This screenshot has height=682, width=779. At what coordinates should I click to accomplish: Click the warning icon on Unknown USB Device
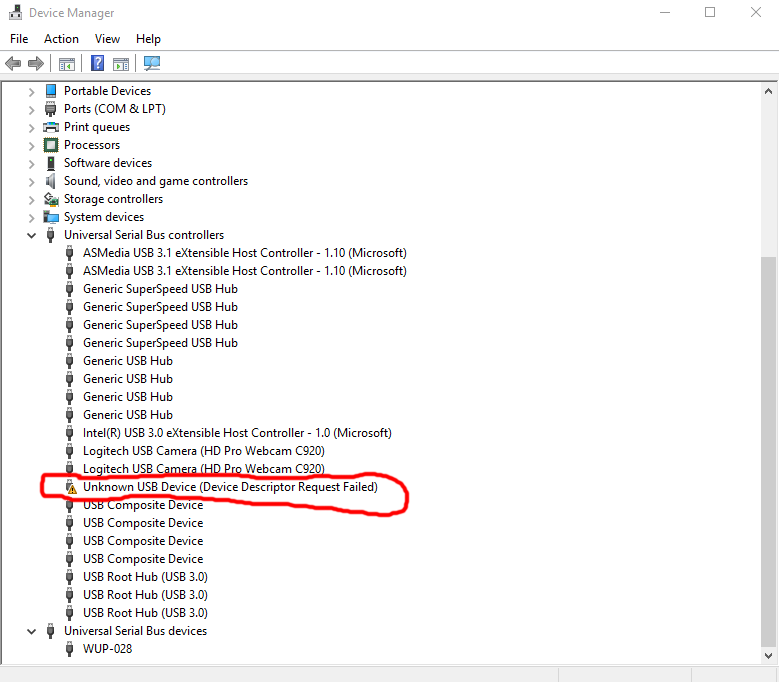pos(71,487)
